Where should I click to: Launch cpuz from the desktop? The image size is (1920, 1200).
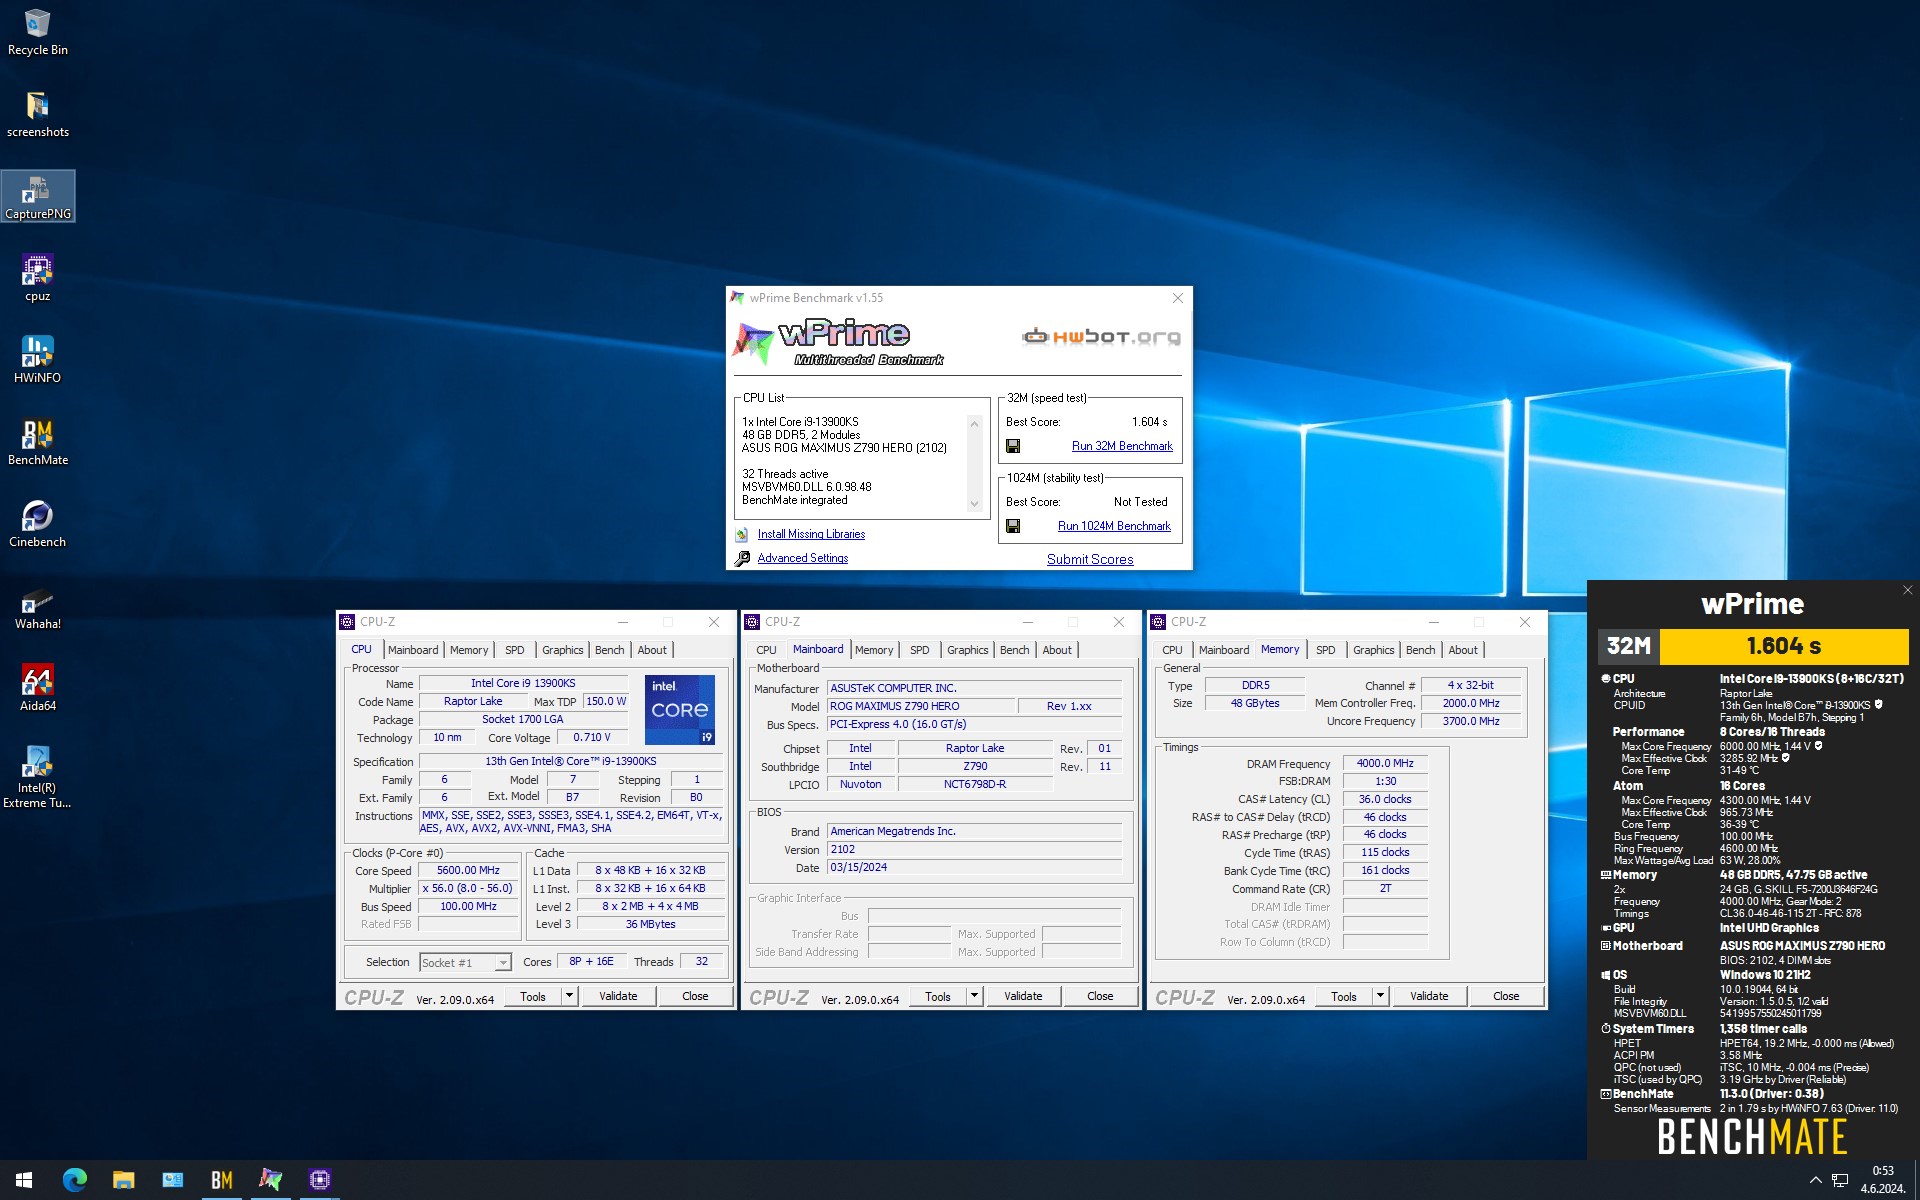[37, 278]
